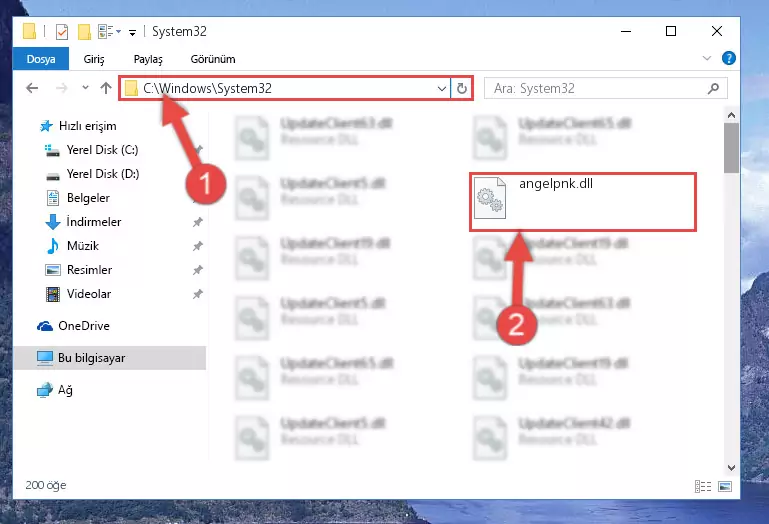Open Customize Quick Access Toolbar dropdown
The width and height of the screenshot is (769, 524).
[132, 33]
